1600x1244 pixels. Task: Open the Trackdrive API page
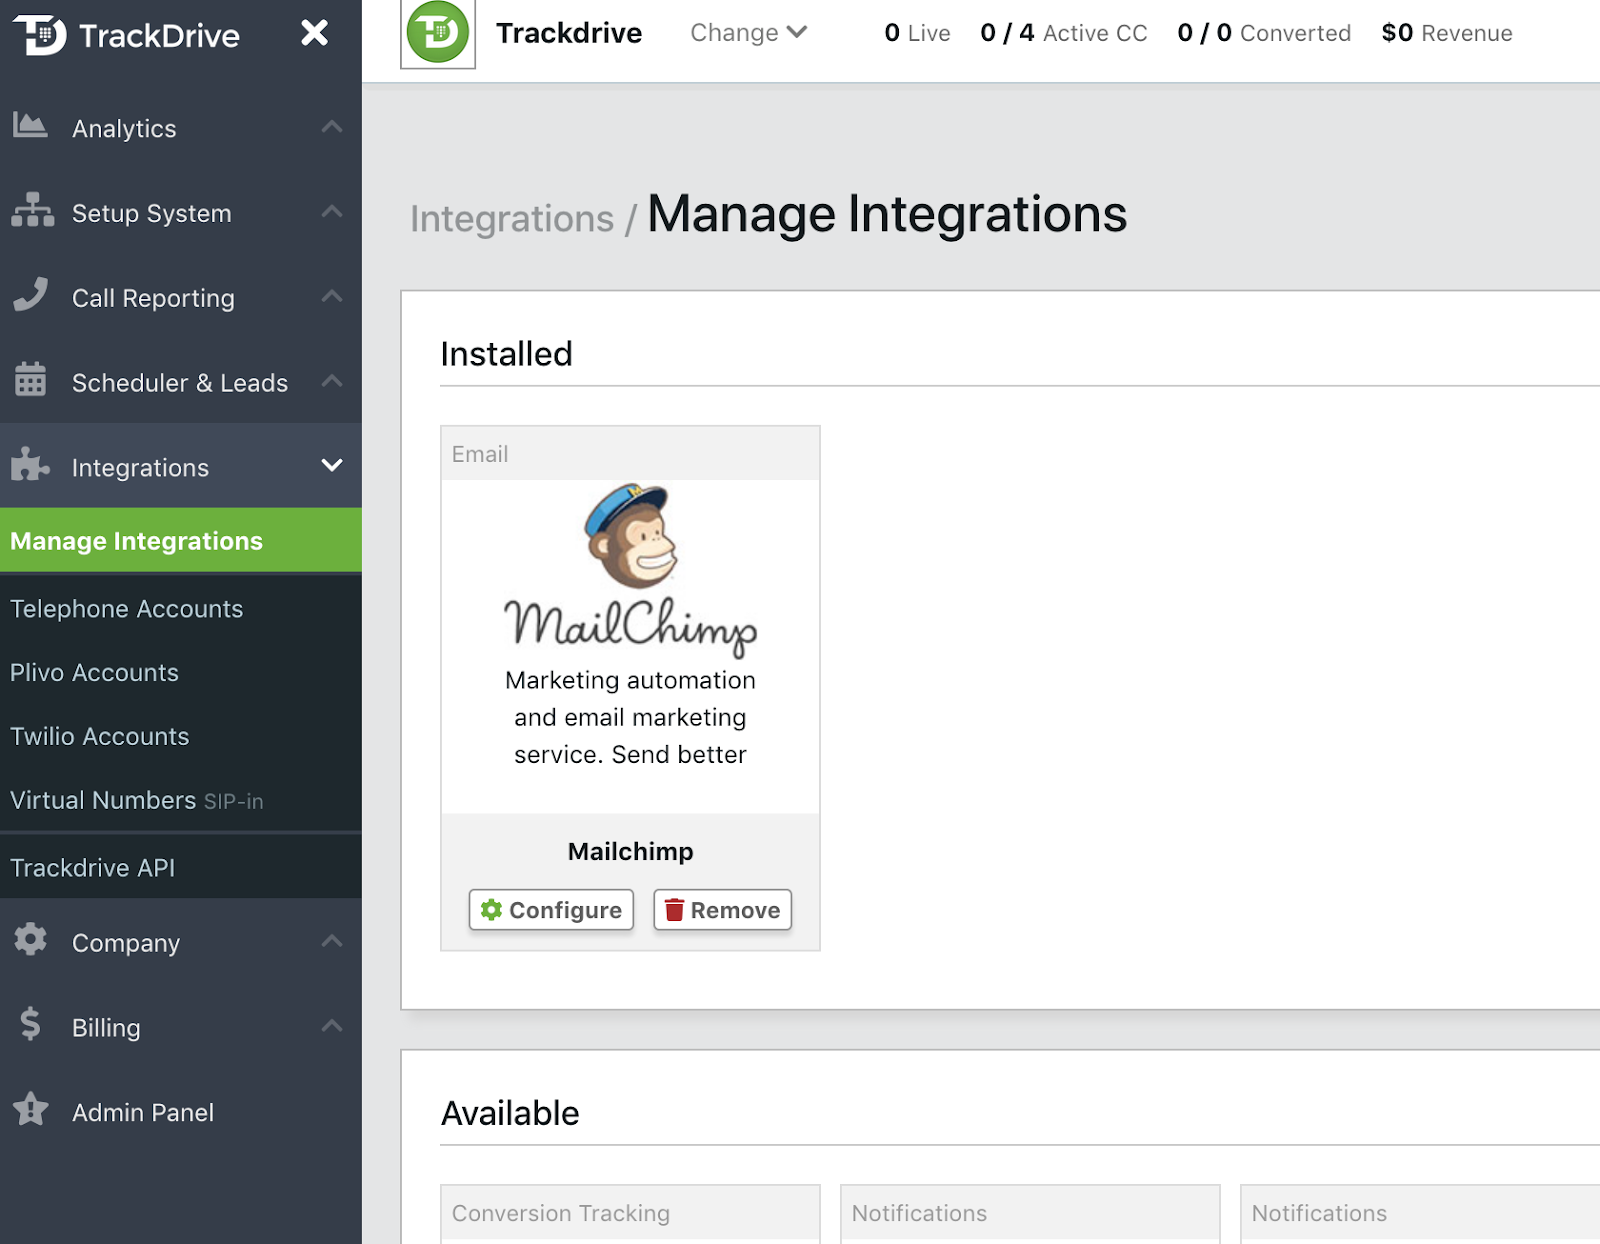pos(181,867)
